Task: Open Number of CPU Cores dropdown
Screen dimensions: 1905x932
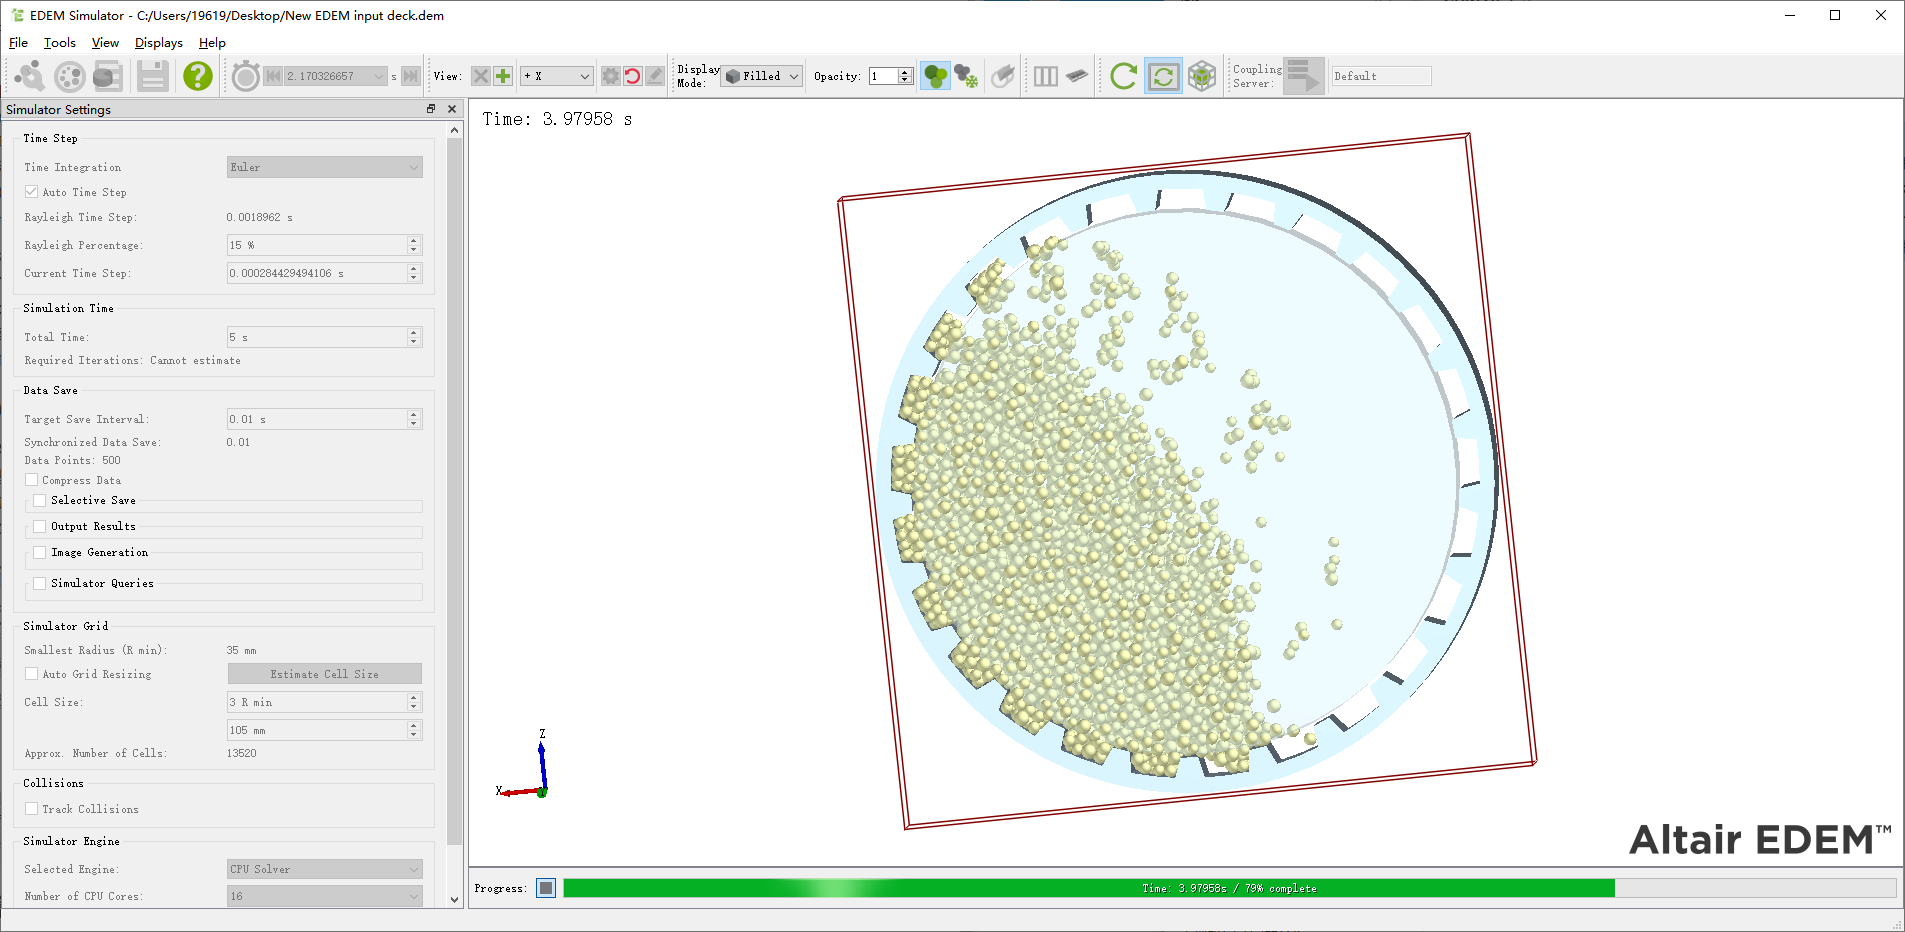Action: (x=325, y=896)
